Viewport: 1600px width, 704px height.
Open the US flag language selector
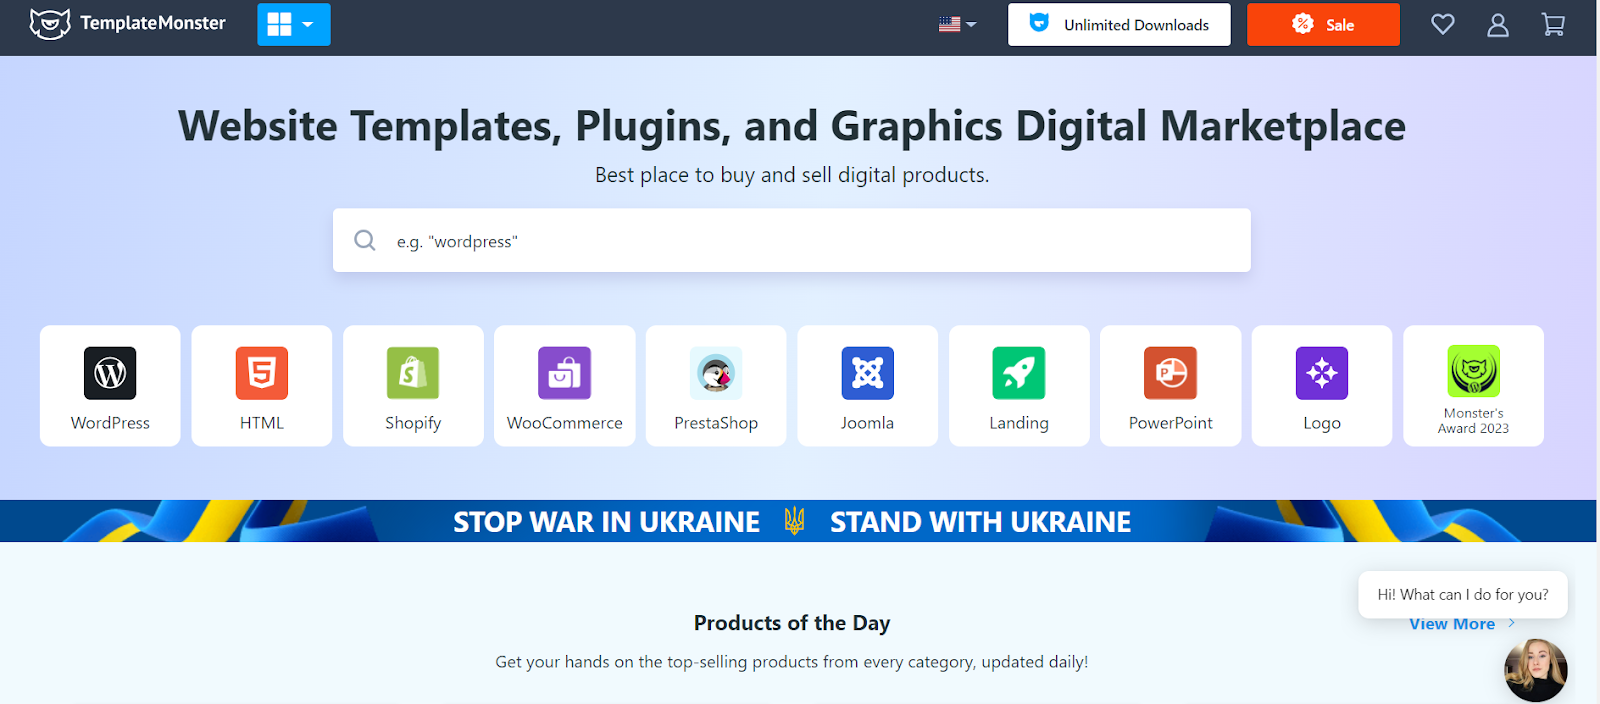(957, 25)
